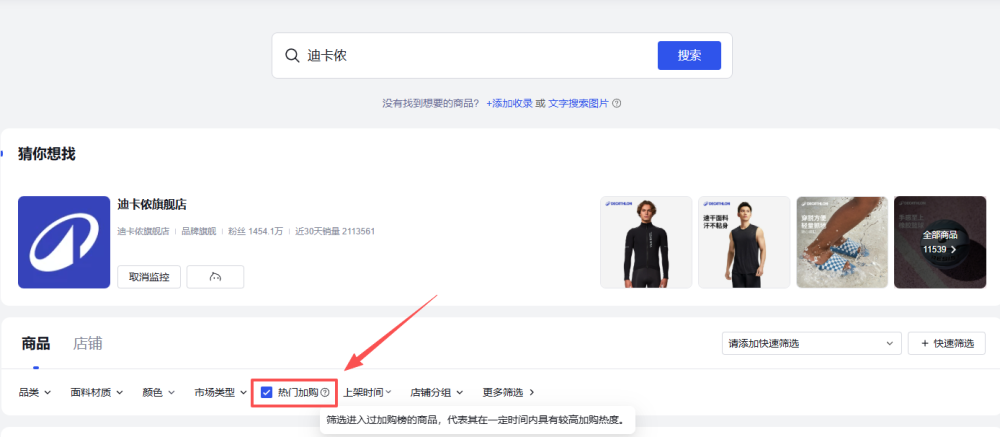Click the icon button beside 取消监控

(215, 277)
